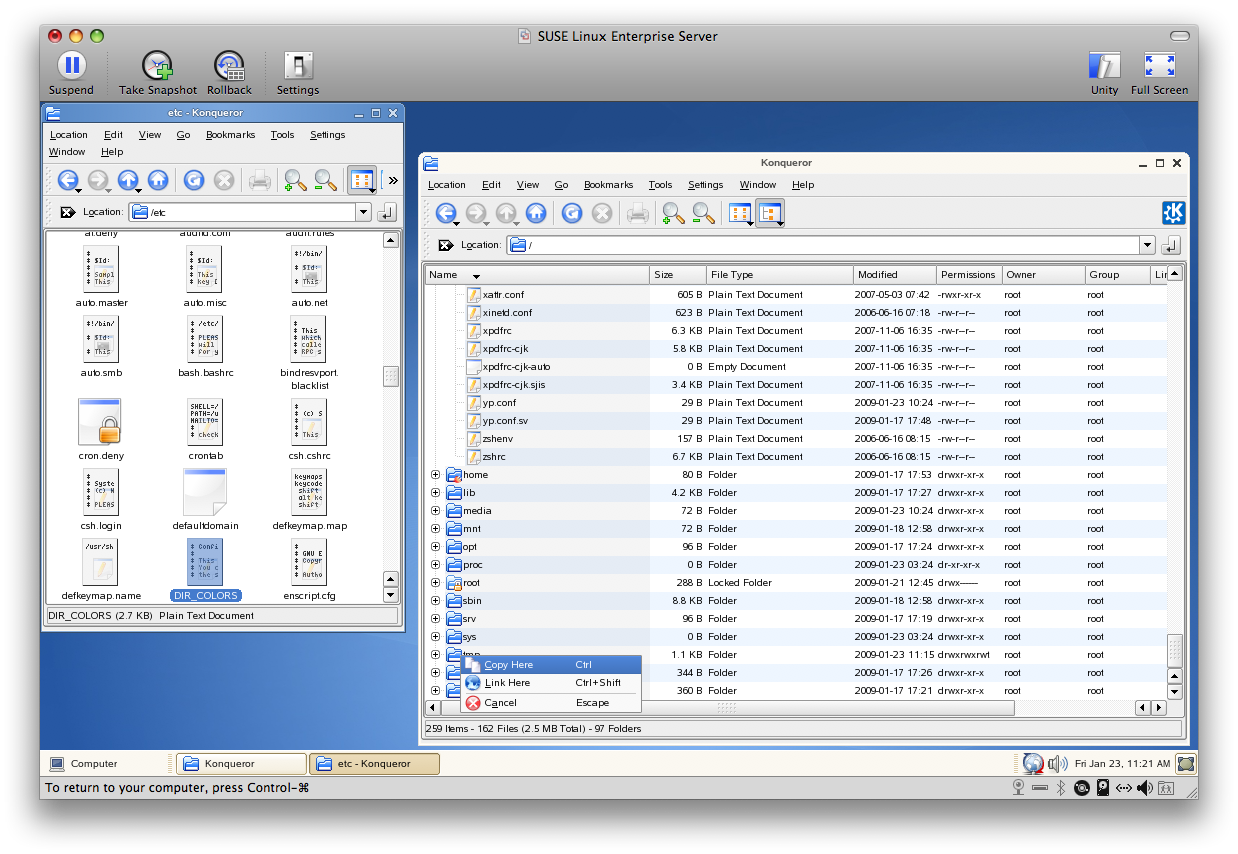The width and height of the screenshot is (1238, 854).
Task: Zoom in on the /etc icon view
Action: tap(295, 180)
